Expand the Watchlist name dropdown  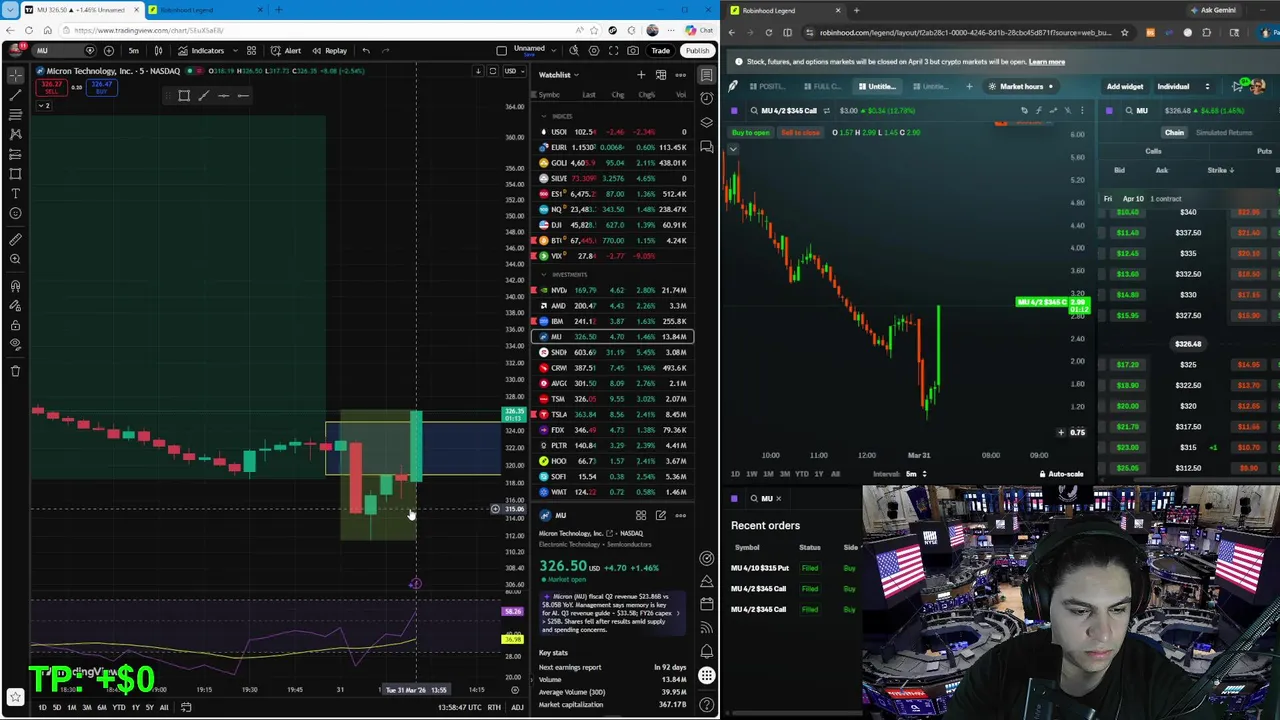(x=558, y=75)
